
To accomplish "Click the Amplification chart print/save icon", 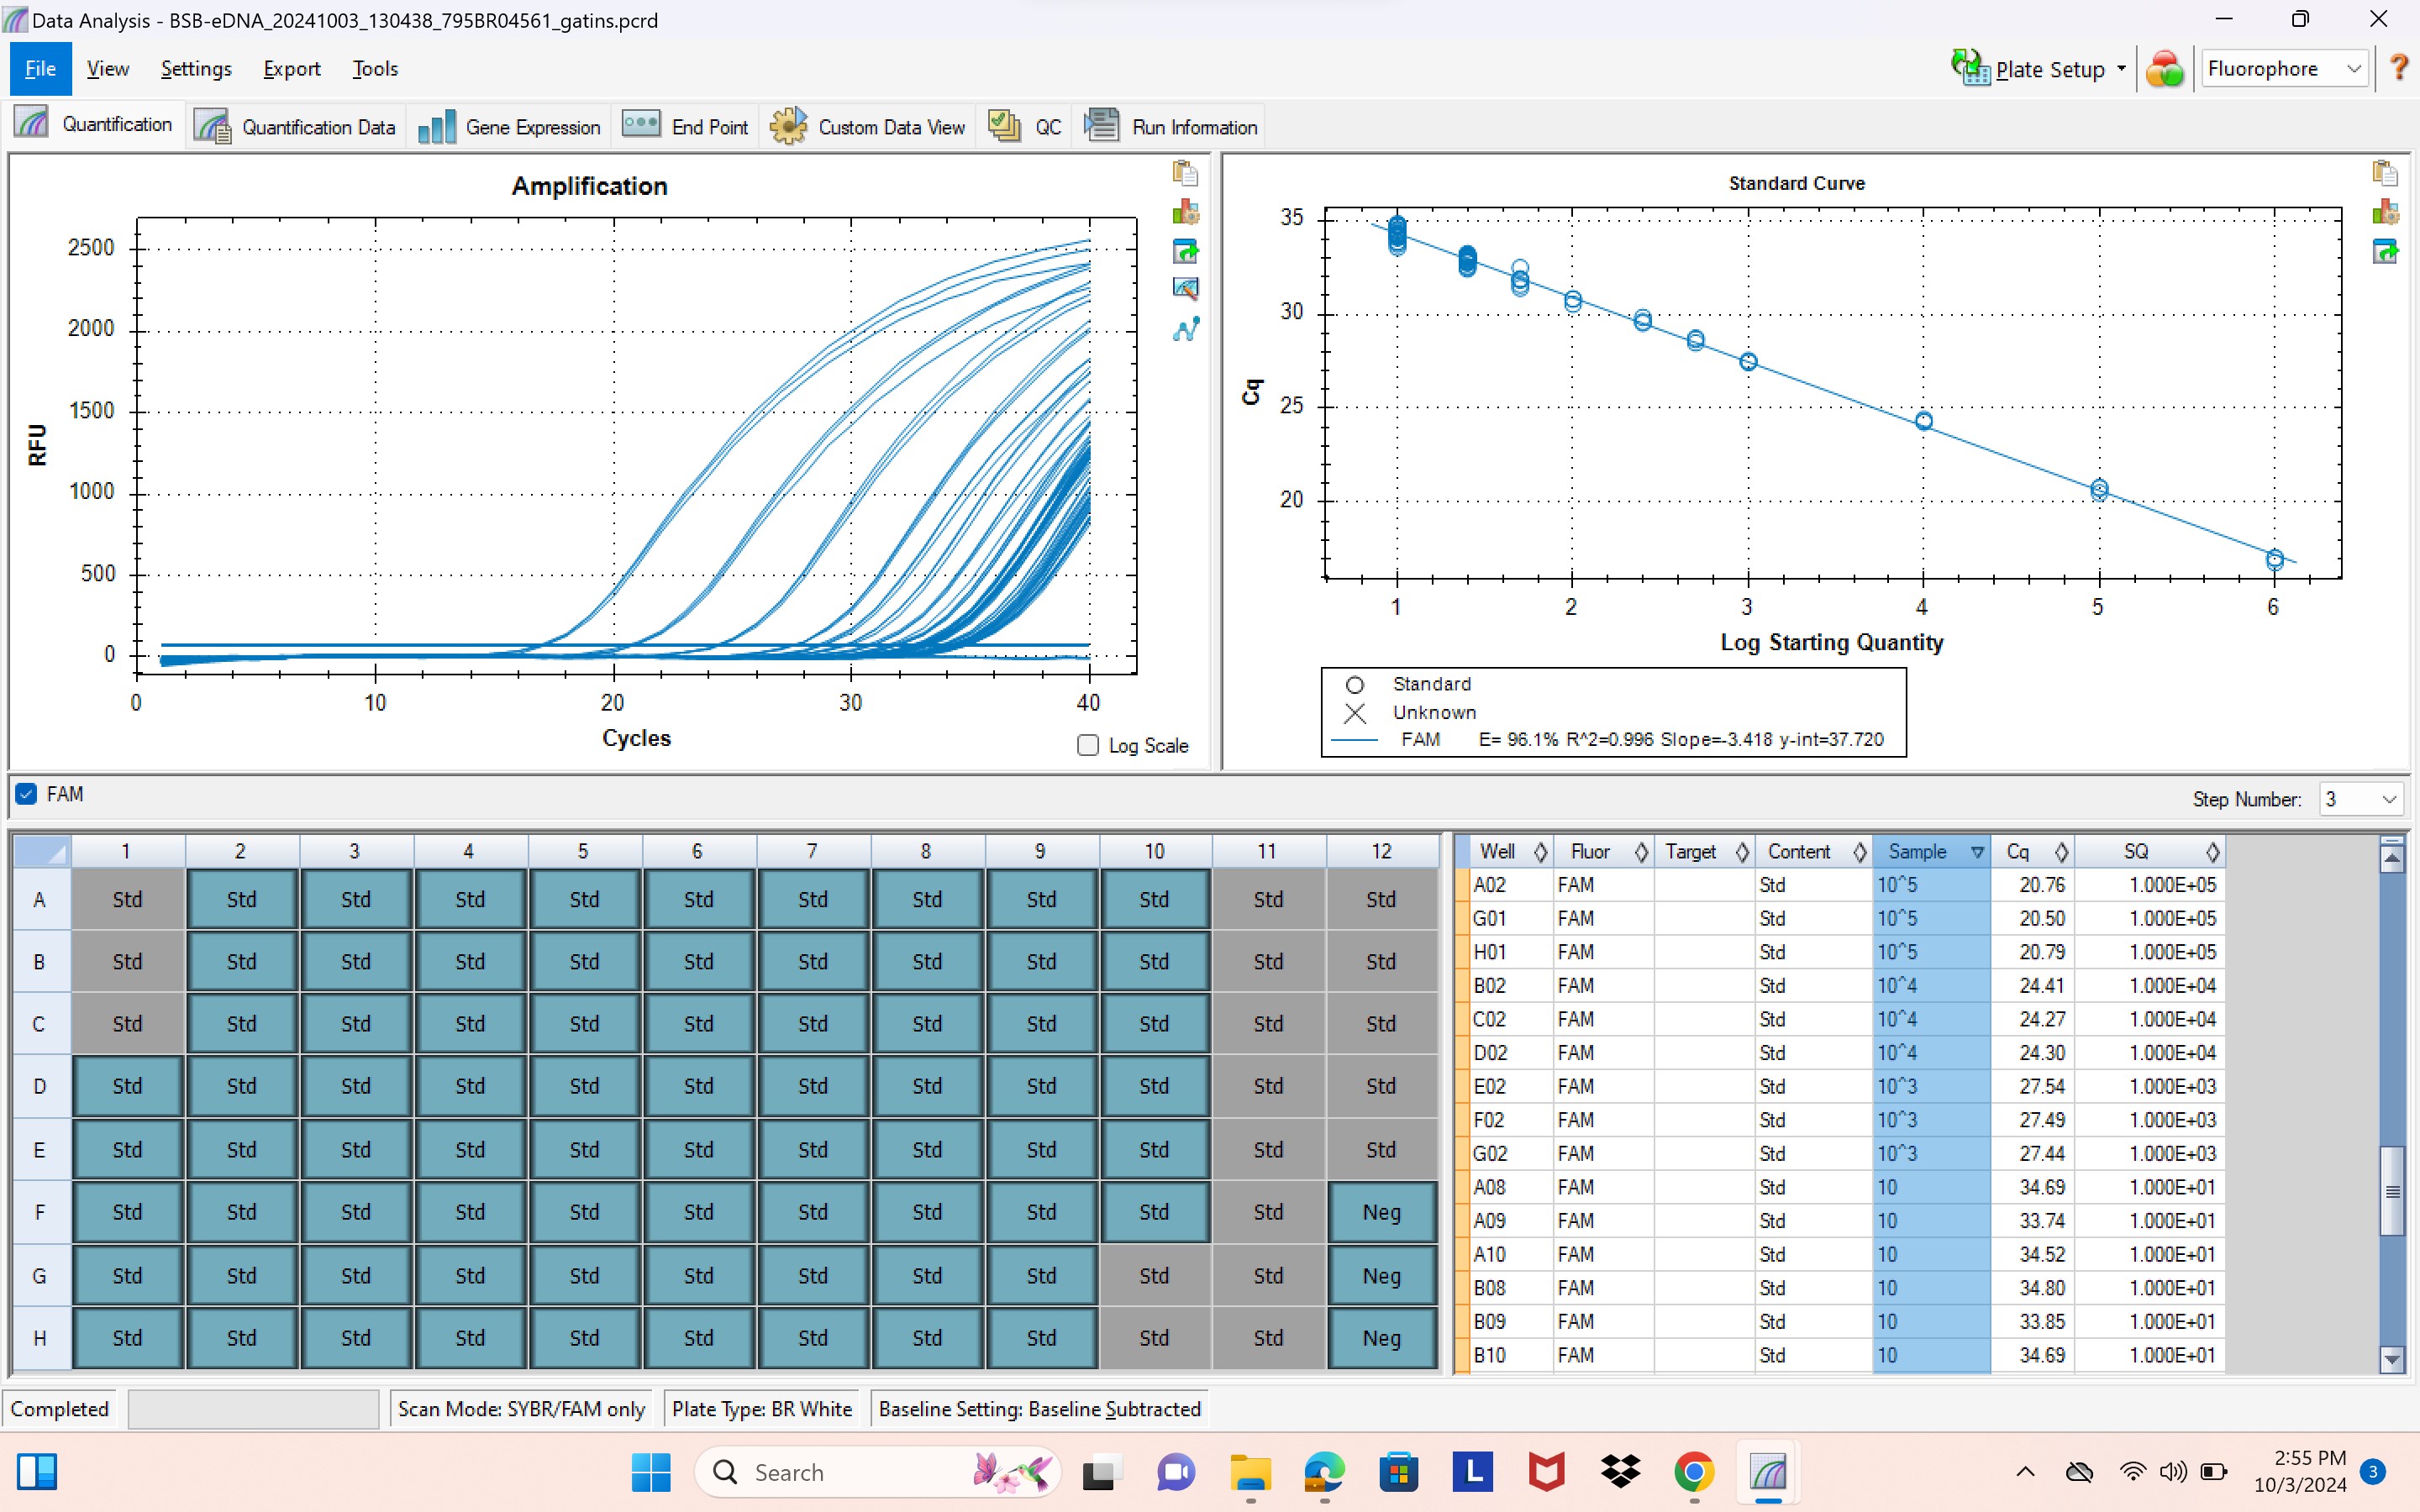I will pos(1185,212).
